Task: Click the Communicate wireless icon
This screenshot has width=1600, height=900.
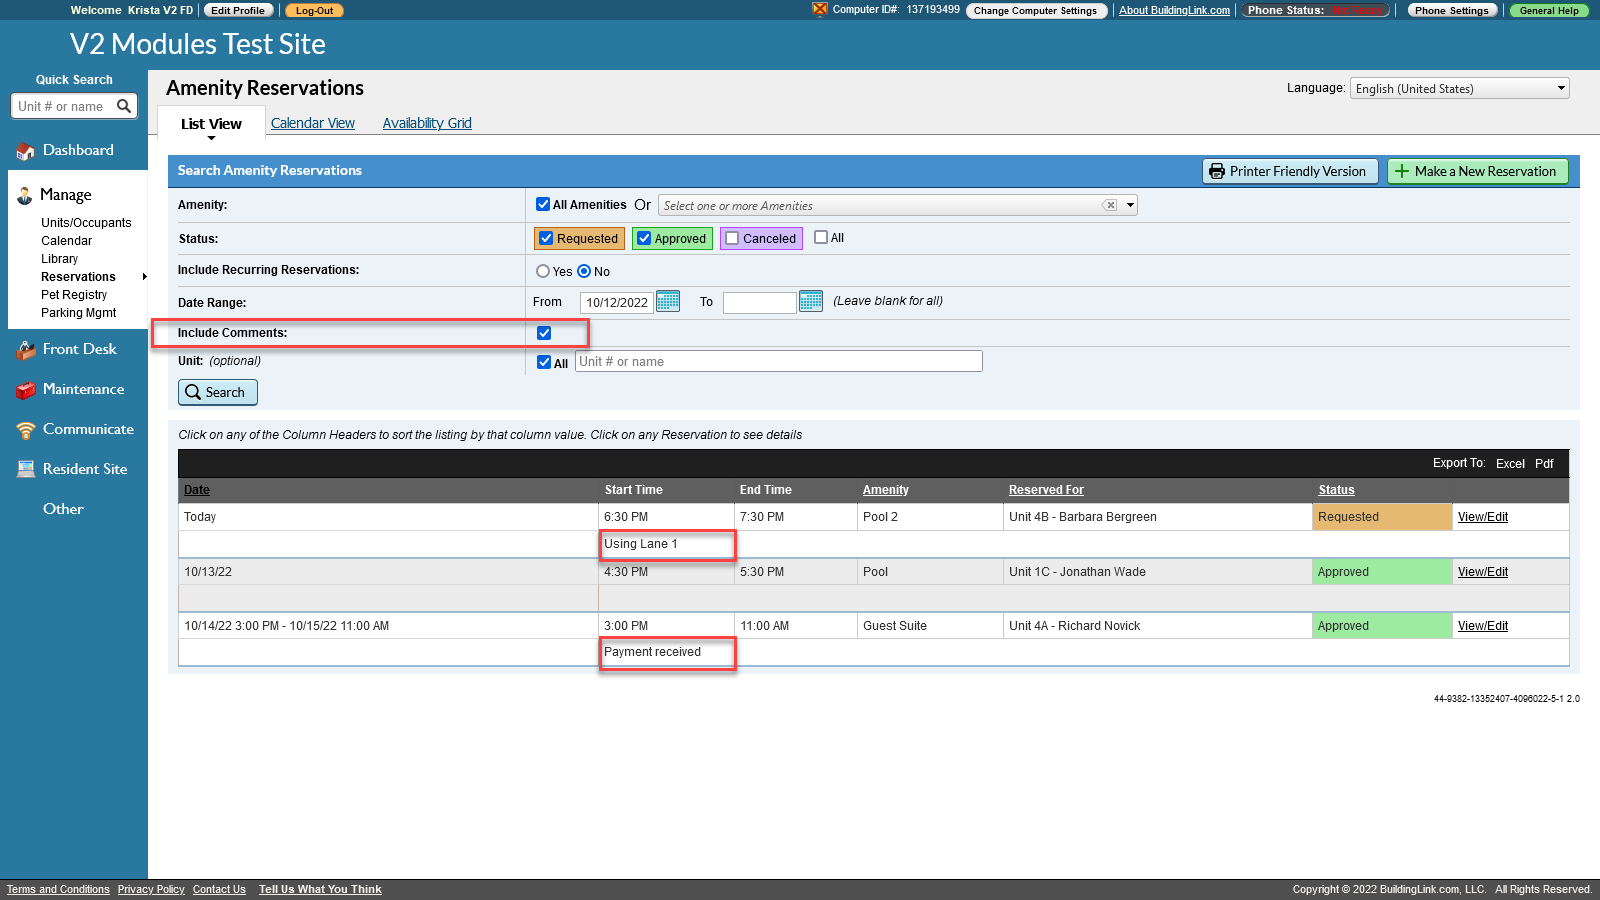Action: click(25, 429)
